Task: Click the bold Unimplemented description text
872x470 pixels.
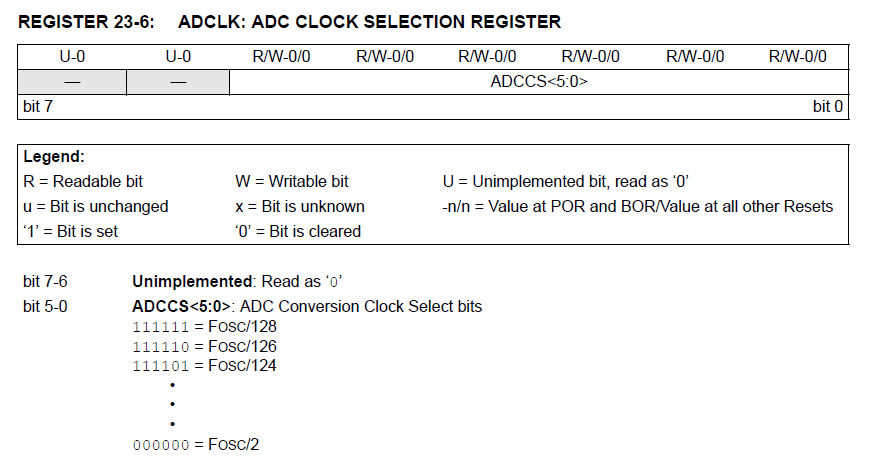Action: click(x=192, y=281)
